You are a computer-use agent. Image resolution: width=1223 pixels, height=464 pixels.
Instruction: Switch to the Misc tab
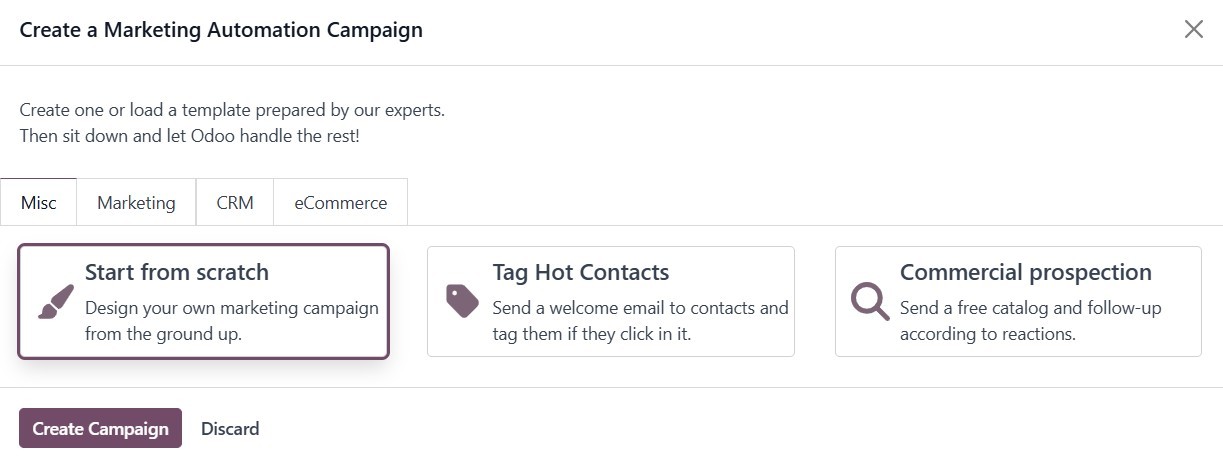39,203
